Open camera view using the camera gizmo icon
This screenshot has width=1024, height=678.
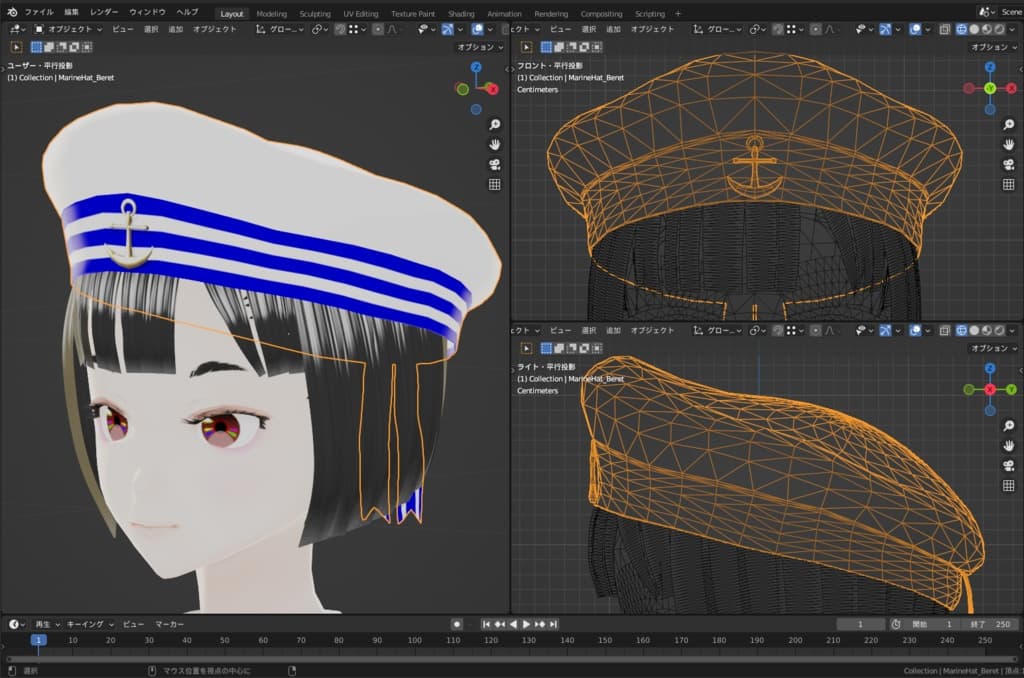pos(493,161)
